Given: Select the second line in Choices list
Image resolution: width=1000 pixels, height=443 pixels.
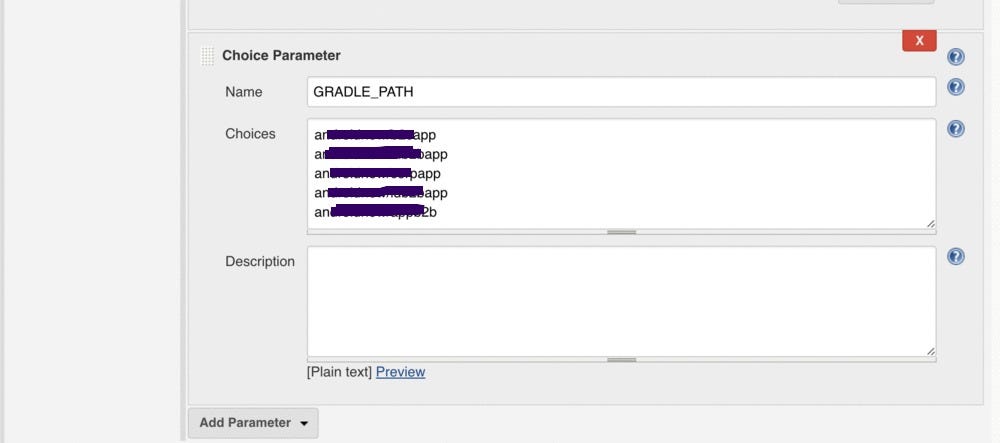Looking at the screenshot, I should coord(381,154).
